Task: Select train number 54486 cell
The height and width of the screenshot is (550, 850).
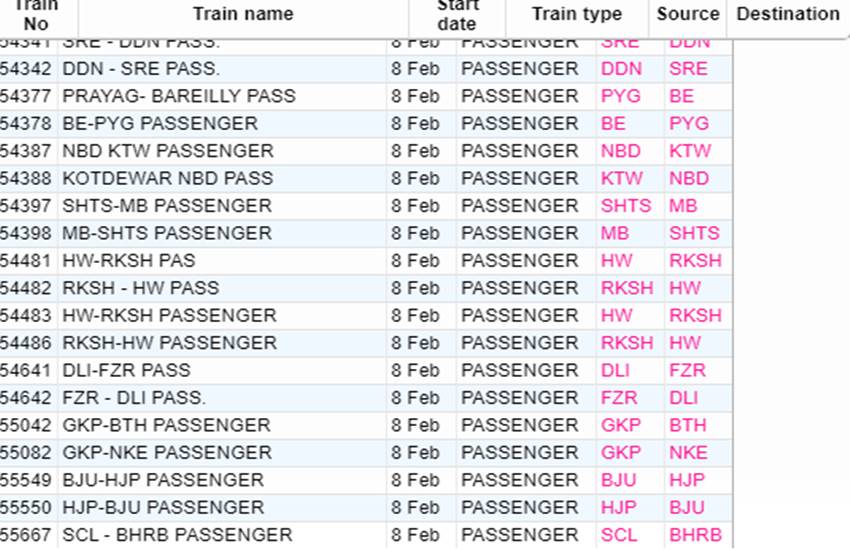Action: click(x=25, y=343)
